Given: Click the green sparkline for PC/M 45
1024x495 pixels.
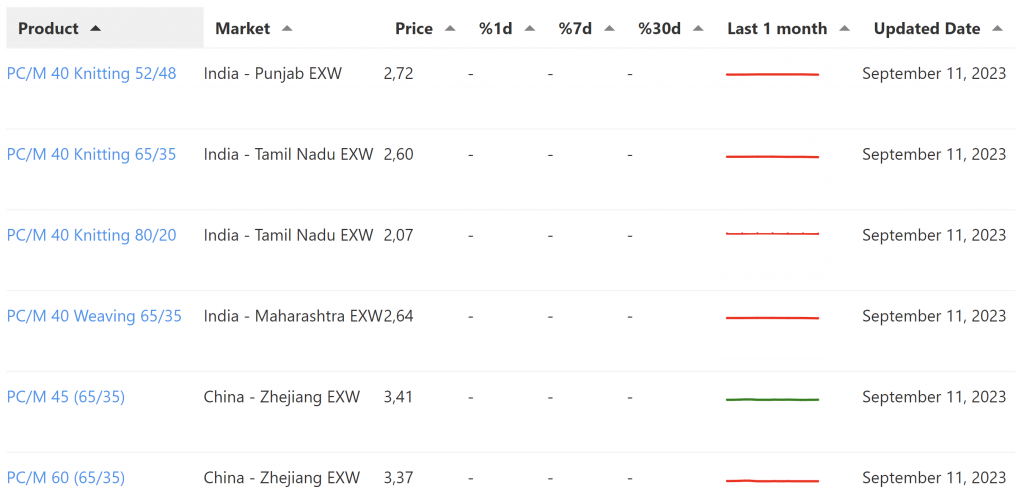Looking at the screenshot, I should (772, 399).
